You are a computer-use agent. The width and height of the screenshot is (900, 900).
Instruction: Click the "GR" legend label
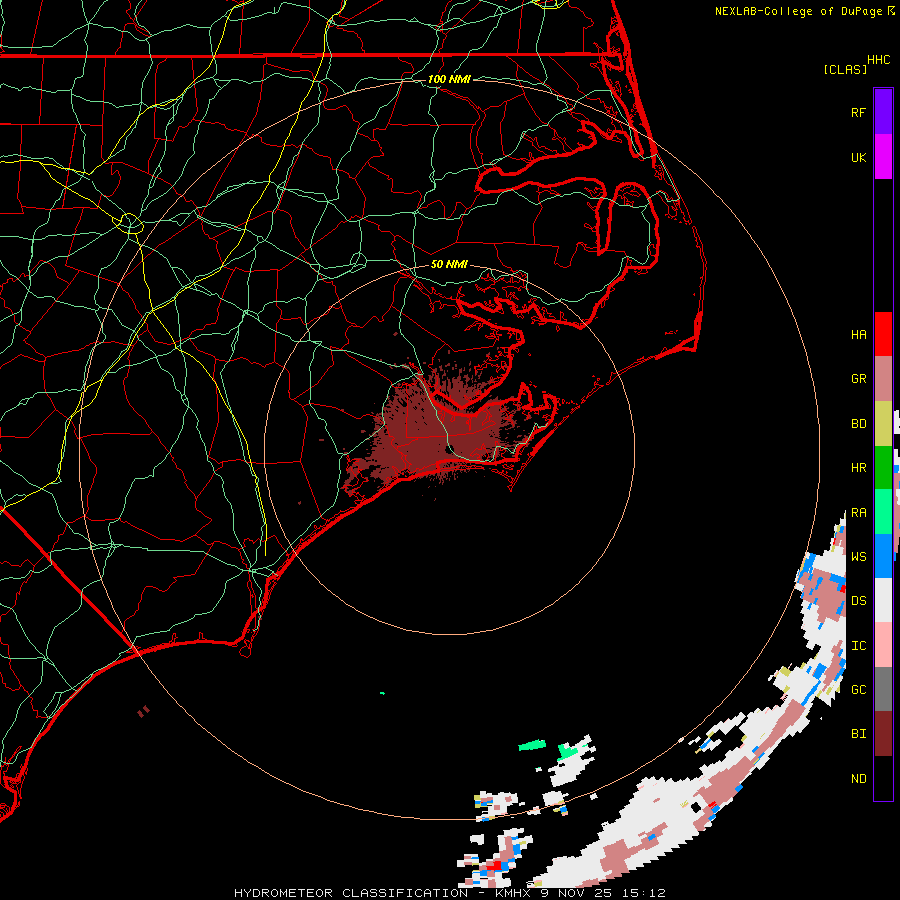[x=858, y=379]
